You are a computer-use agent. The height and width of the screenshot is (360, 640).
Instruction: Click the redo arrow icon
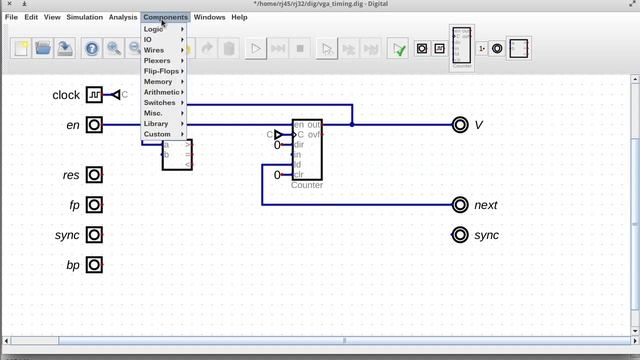(x=207, y=49)
